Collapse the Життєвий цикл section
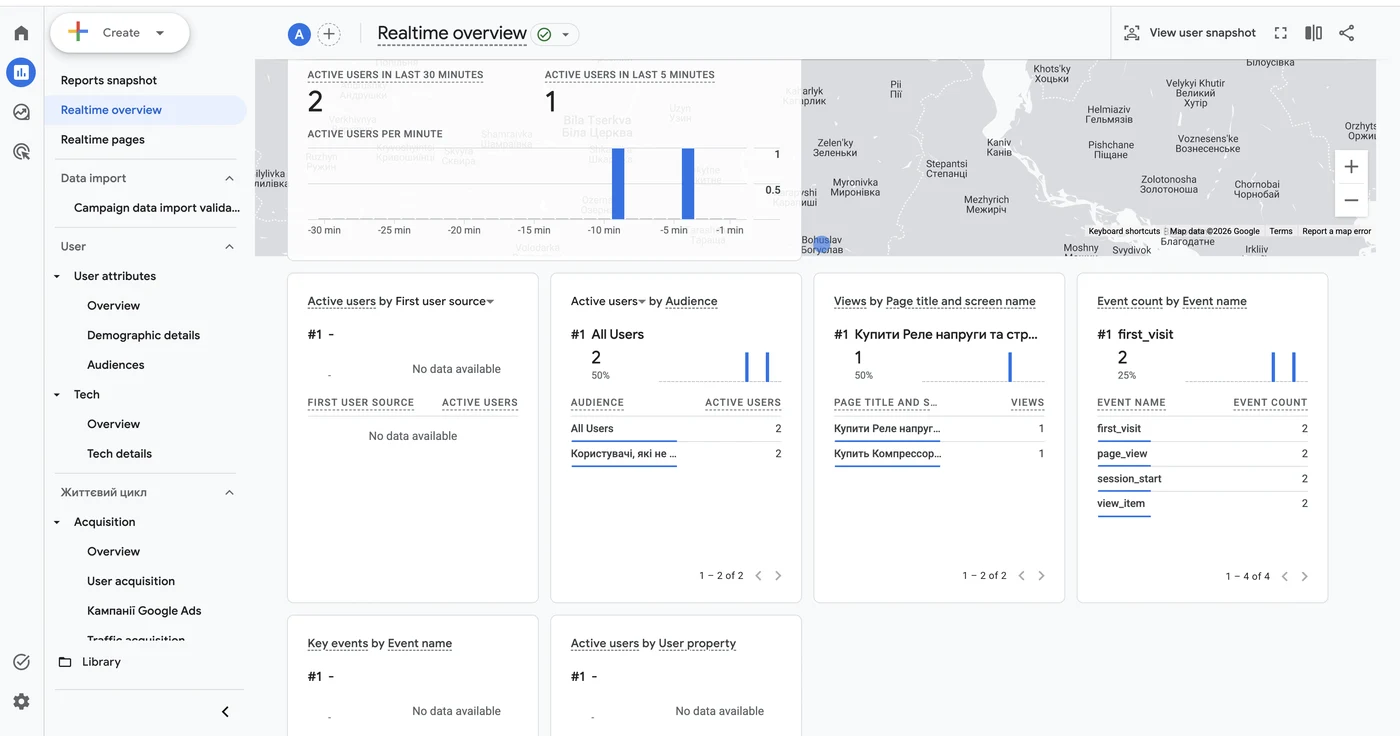 coord(229,492)
